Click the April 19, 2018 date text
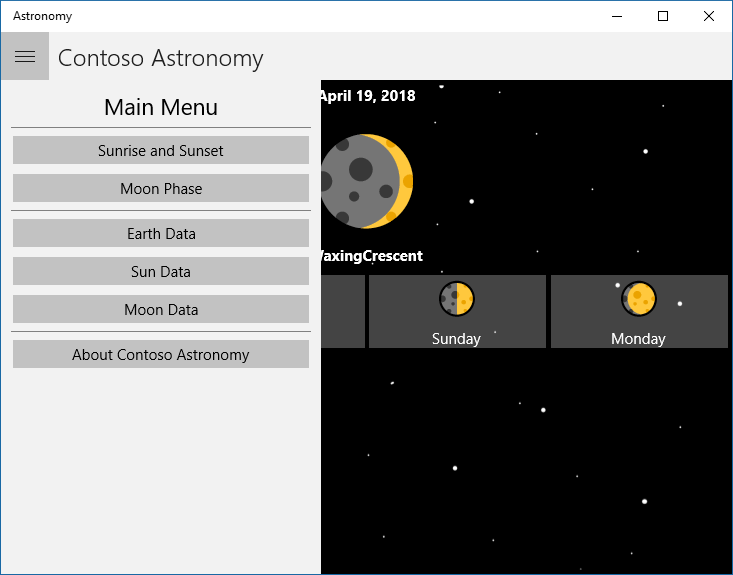Screen dimensions: 733x575 pyautogui.click(x=368, y=96)
